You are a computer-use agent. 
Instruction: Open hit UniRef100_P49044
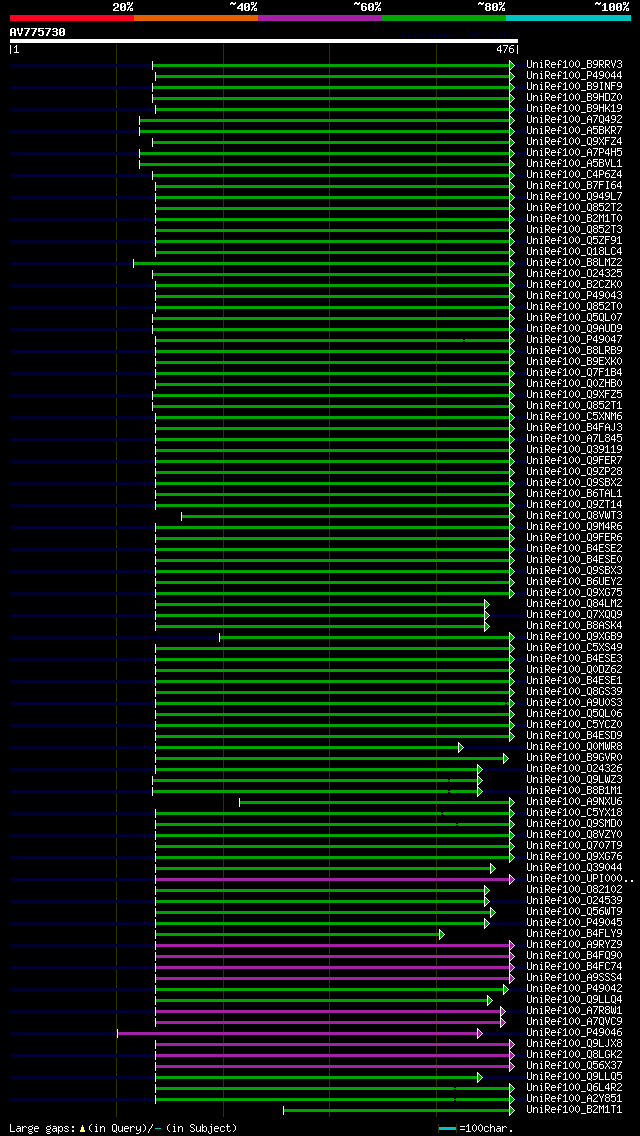tap(574, 75)
